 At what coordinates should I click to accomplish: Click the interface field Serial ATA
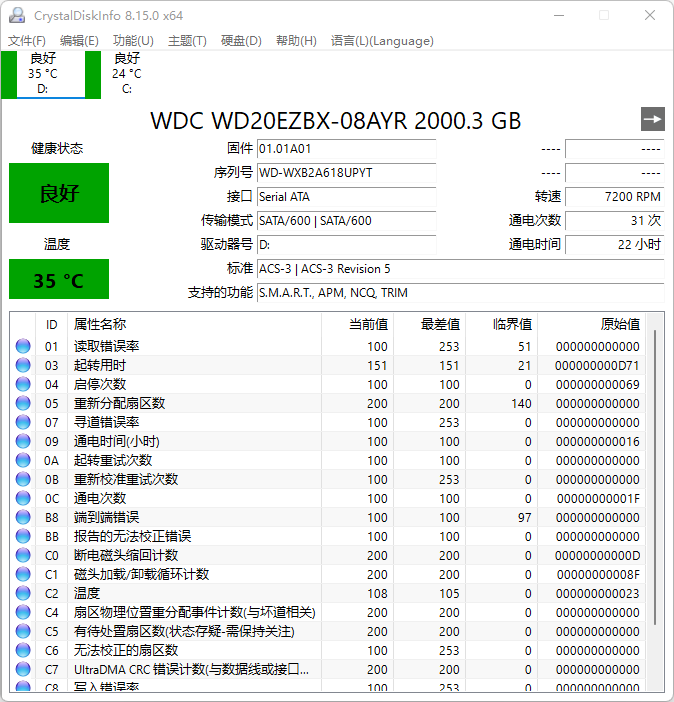click(347, 197)
